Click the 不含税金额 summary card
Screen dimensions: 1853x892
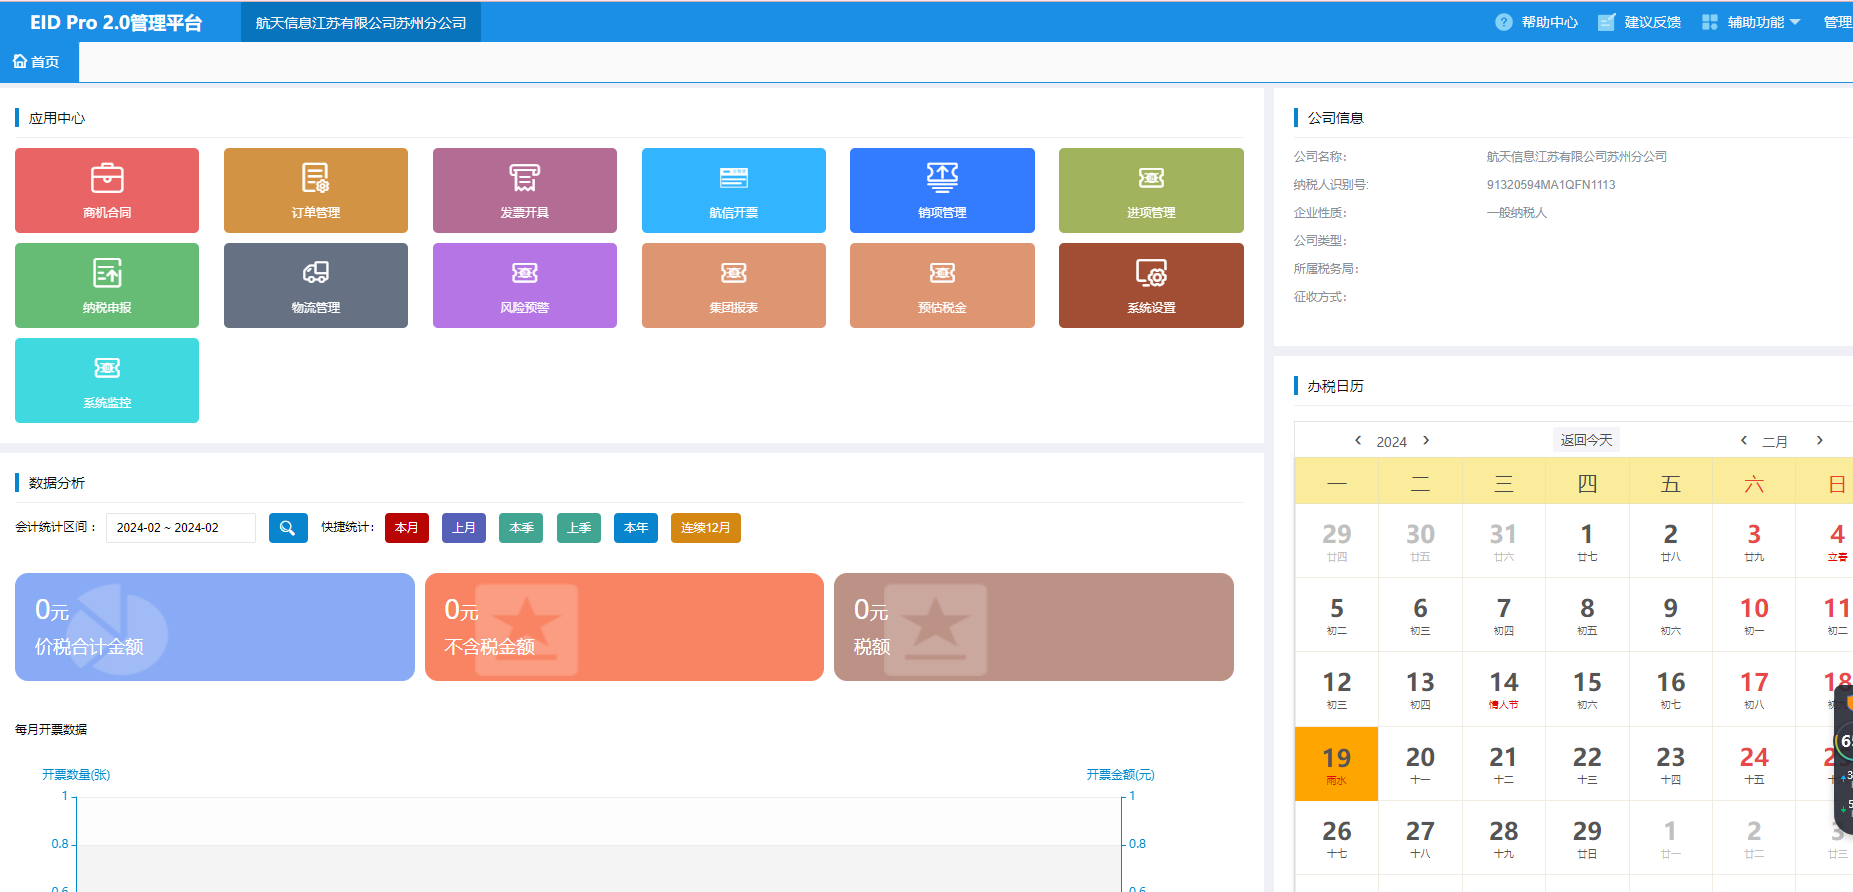(x=624, y=627)
